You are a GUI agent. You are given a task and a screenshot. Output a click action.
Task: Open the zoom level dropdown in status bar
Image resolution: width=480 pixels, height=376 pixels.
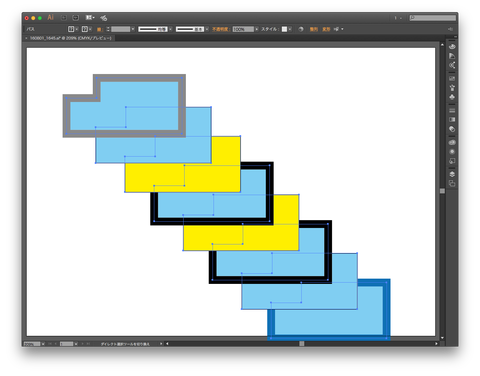tap(43, 344)
